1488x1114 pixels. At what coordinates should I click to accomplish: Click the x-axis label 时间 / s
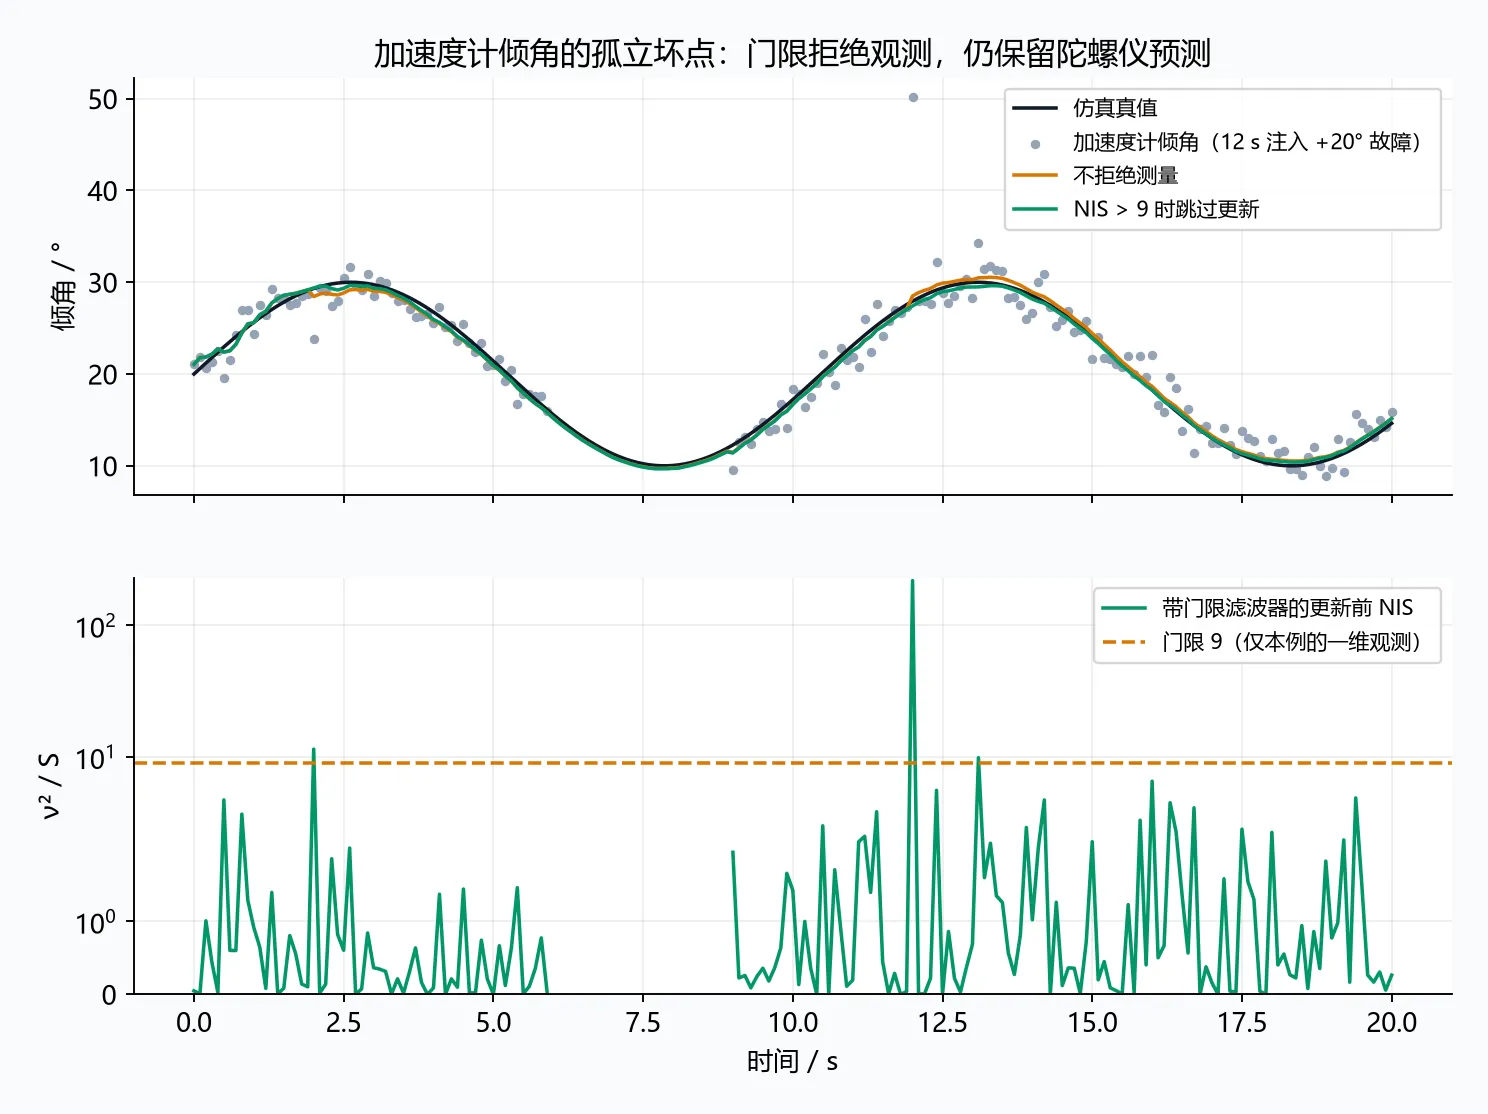[x=792, y=1061]
